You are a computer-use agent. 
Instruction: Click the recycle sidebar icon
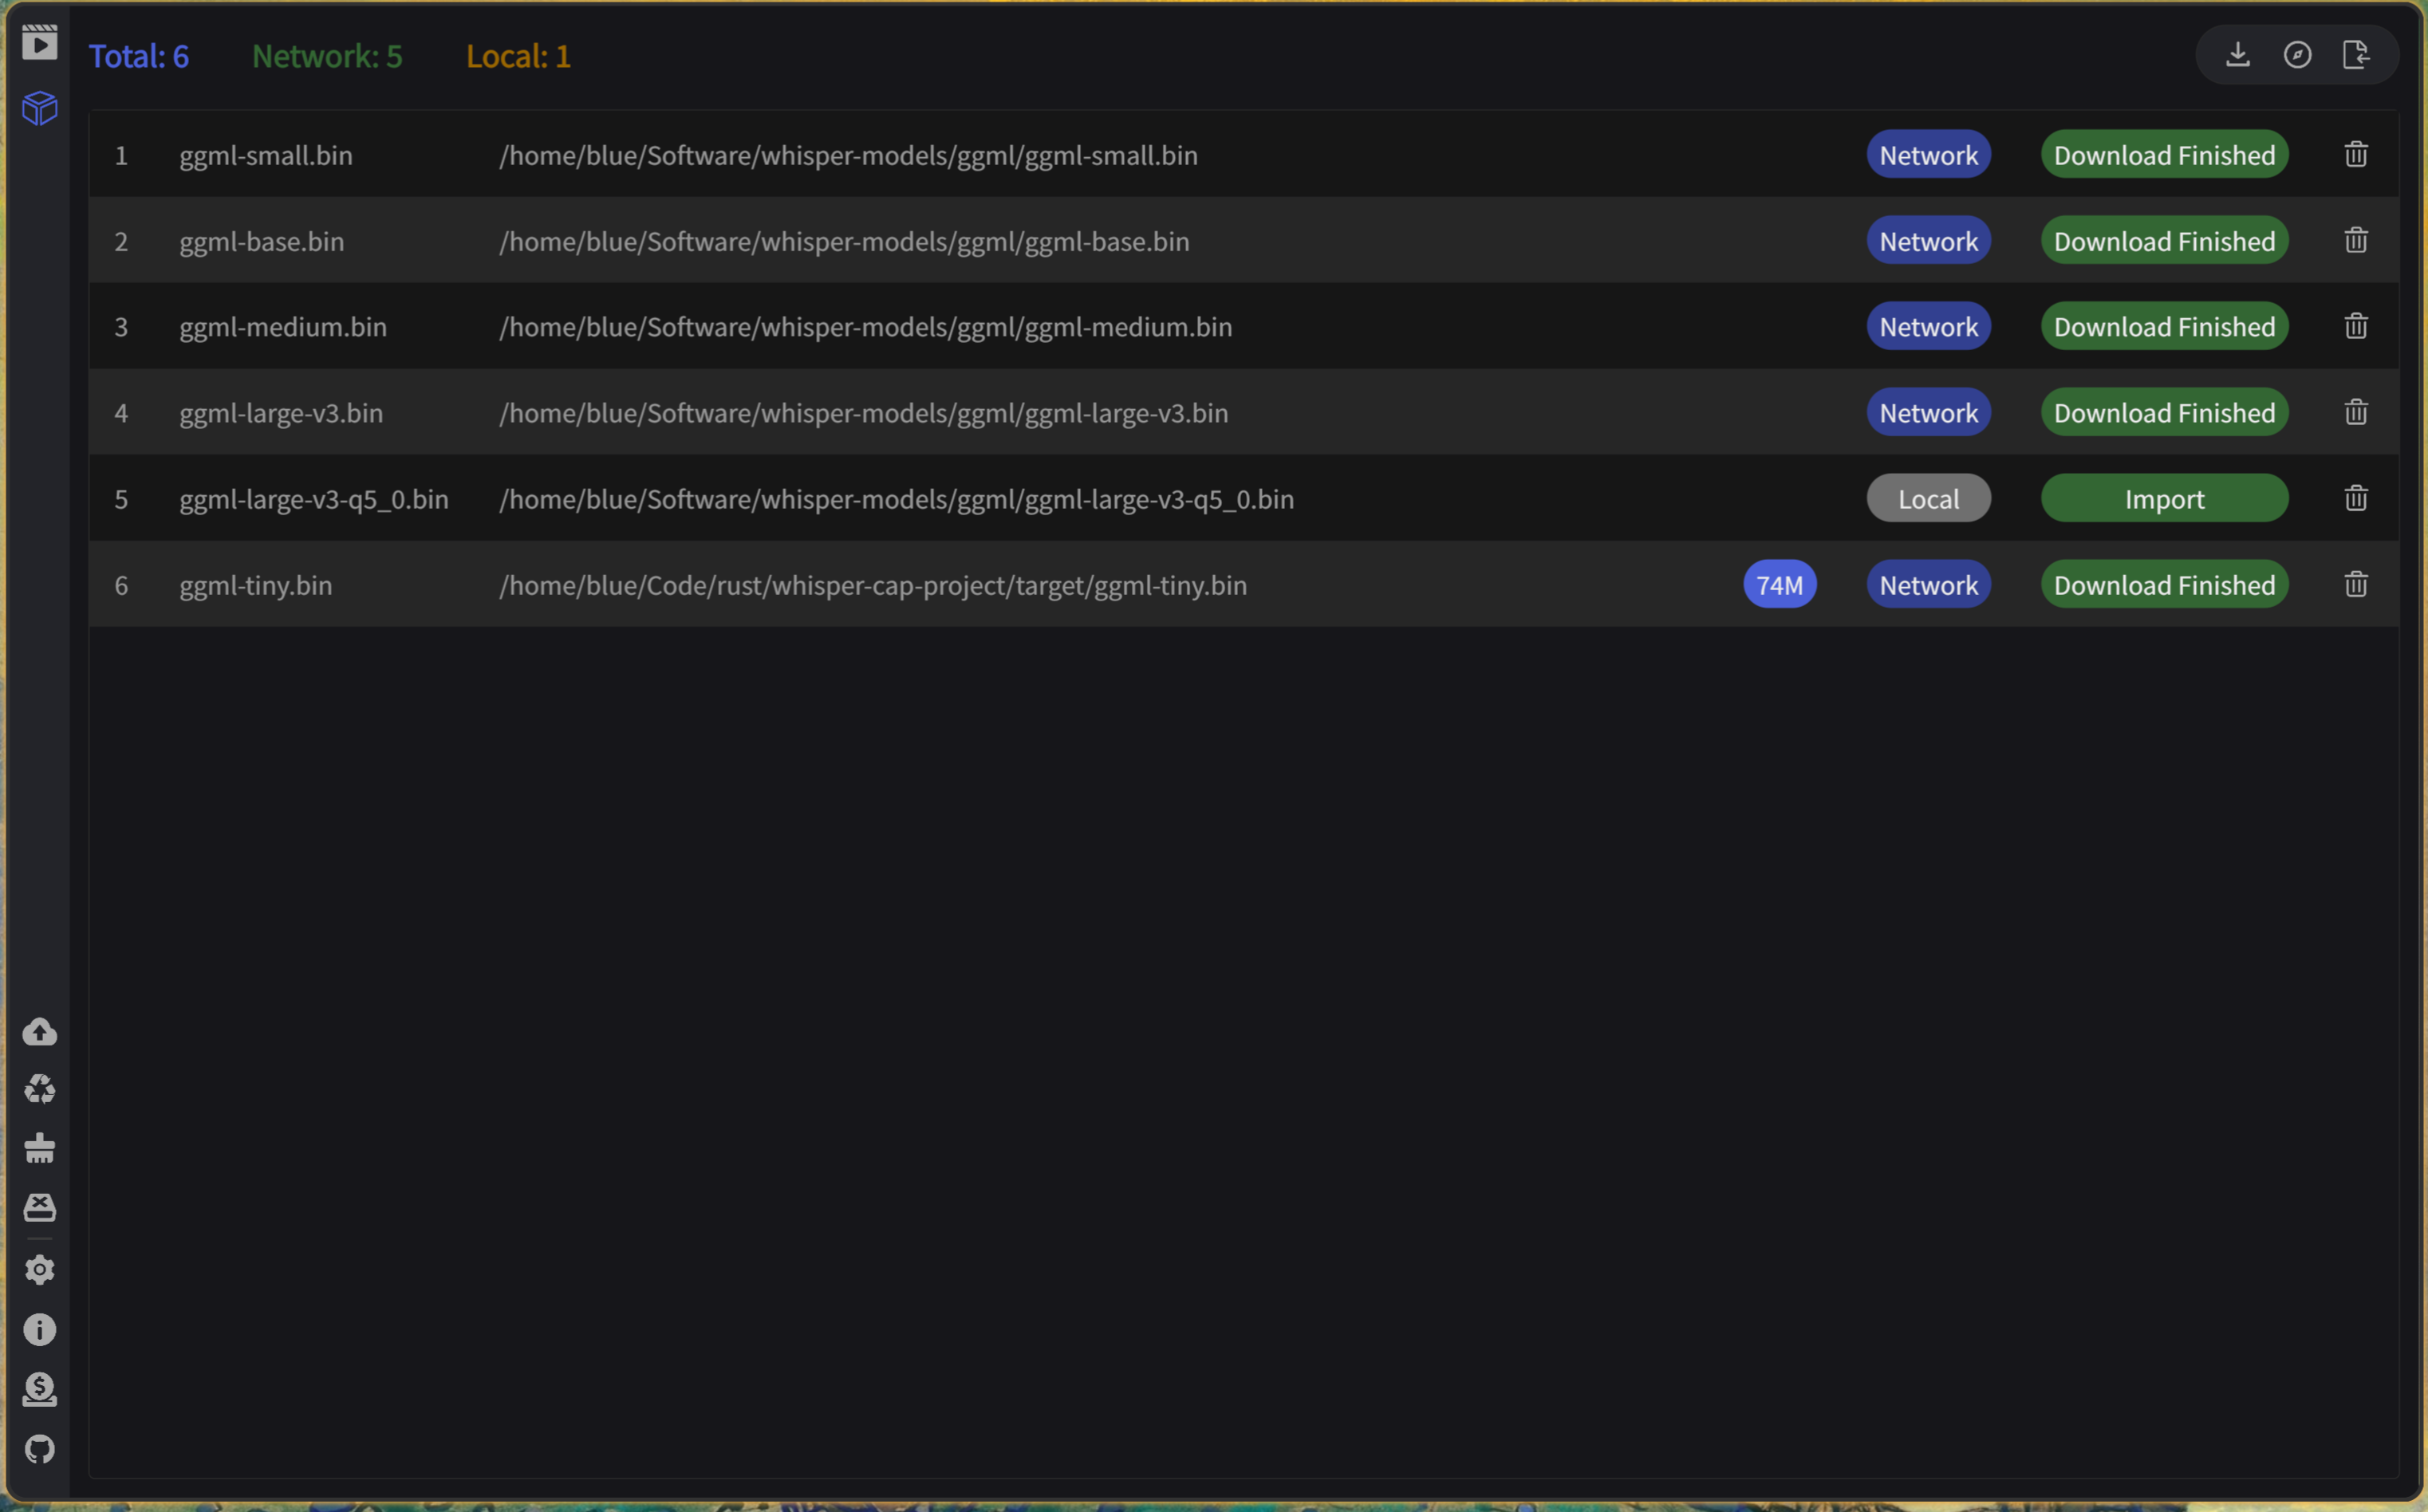(x=40, y=1088)
